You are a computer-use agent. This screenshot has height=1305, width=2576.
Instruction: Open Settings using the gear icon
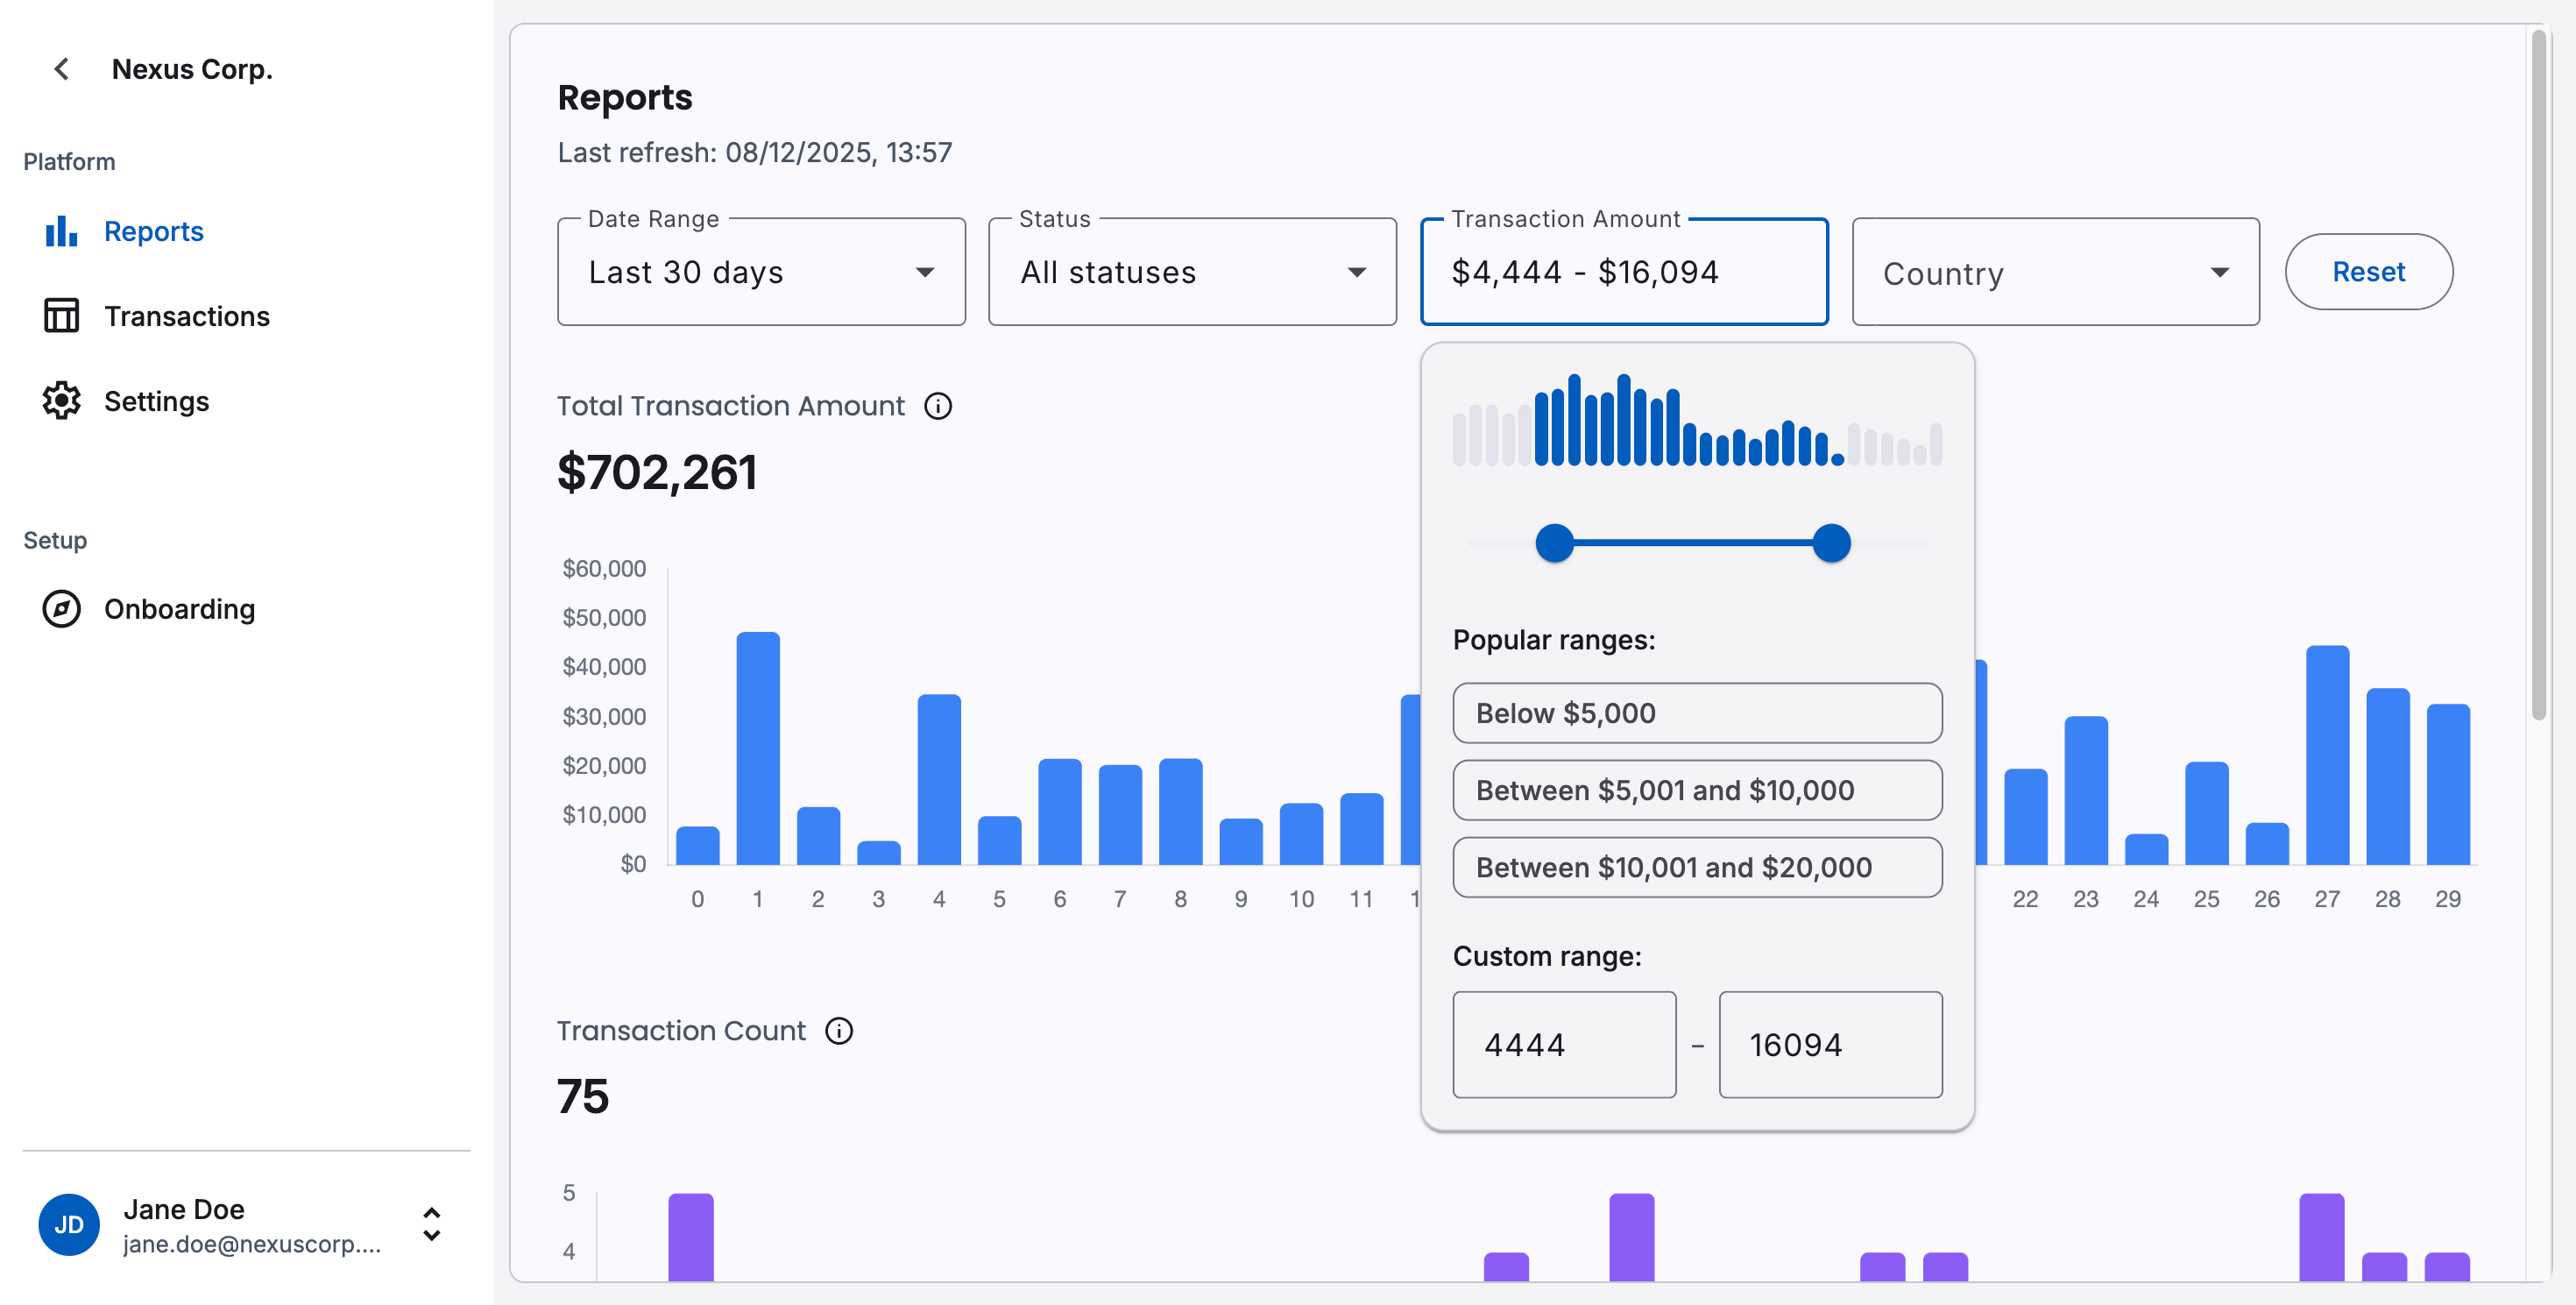point(62,401)
